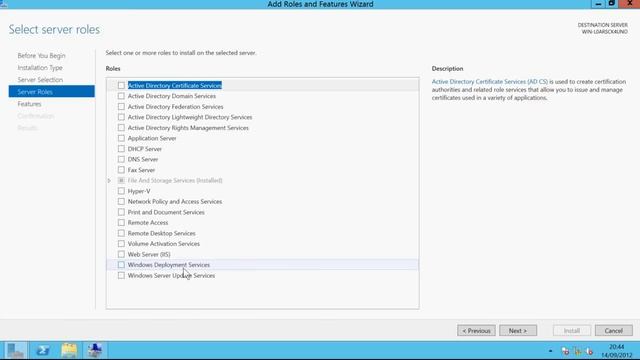The height and width of the screenshot is (360, 640).
Task: Click the File And Storage Services checkbox
Action: (121, 180)
